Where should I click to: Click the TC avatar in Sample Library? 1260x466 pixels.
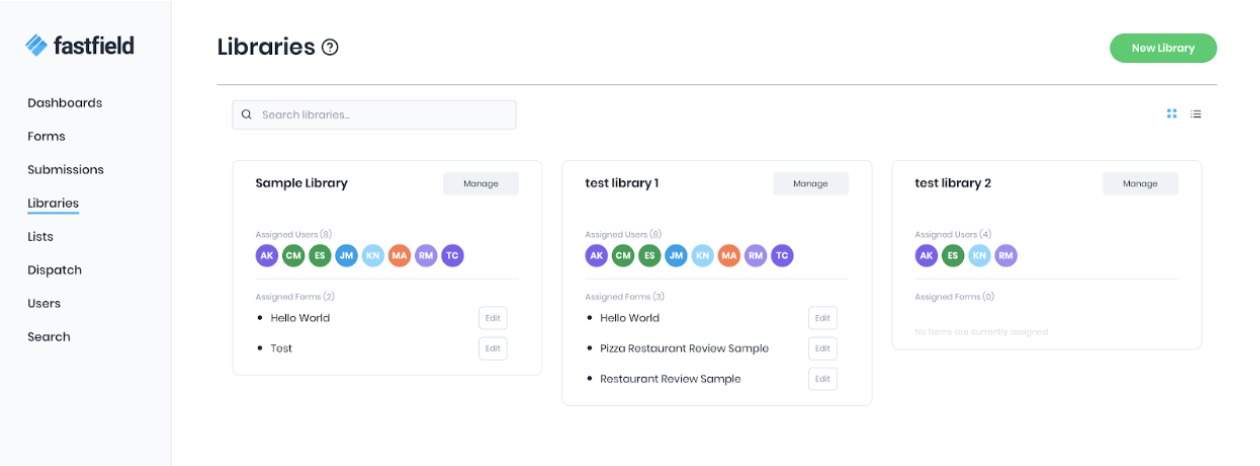(x=453, y=256)
